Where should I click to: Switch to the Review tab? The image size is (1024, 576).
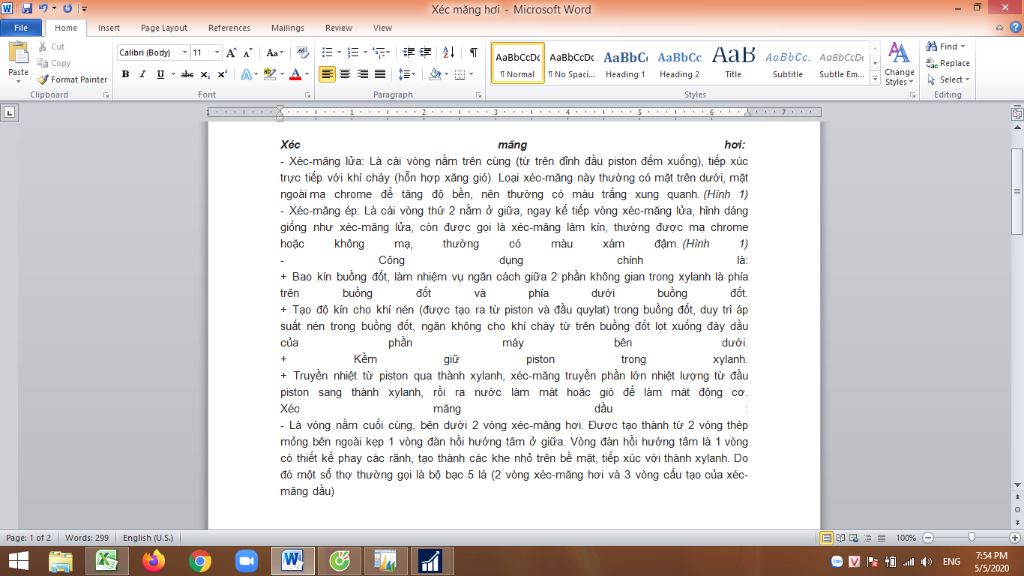339,27
